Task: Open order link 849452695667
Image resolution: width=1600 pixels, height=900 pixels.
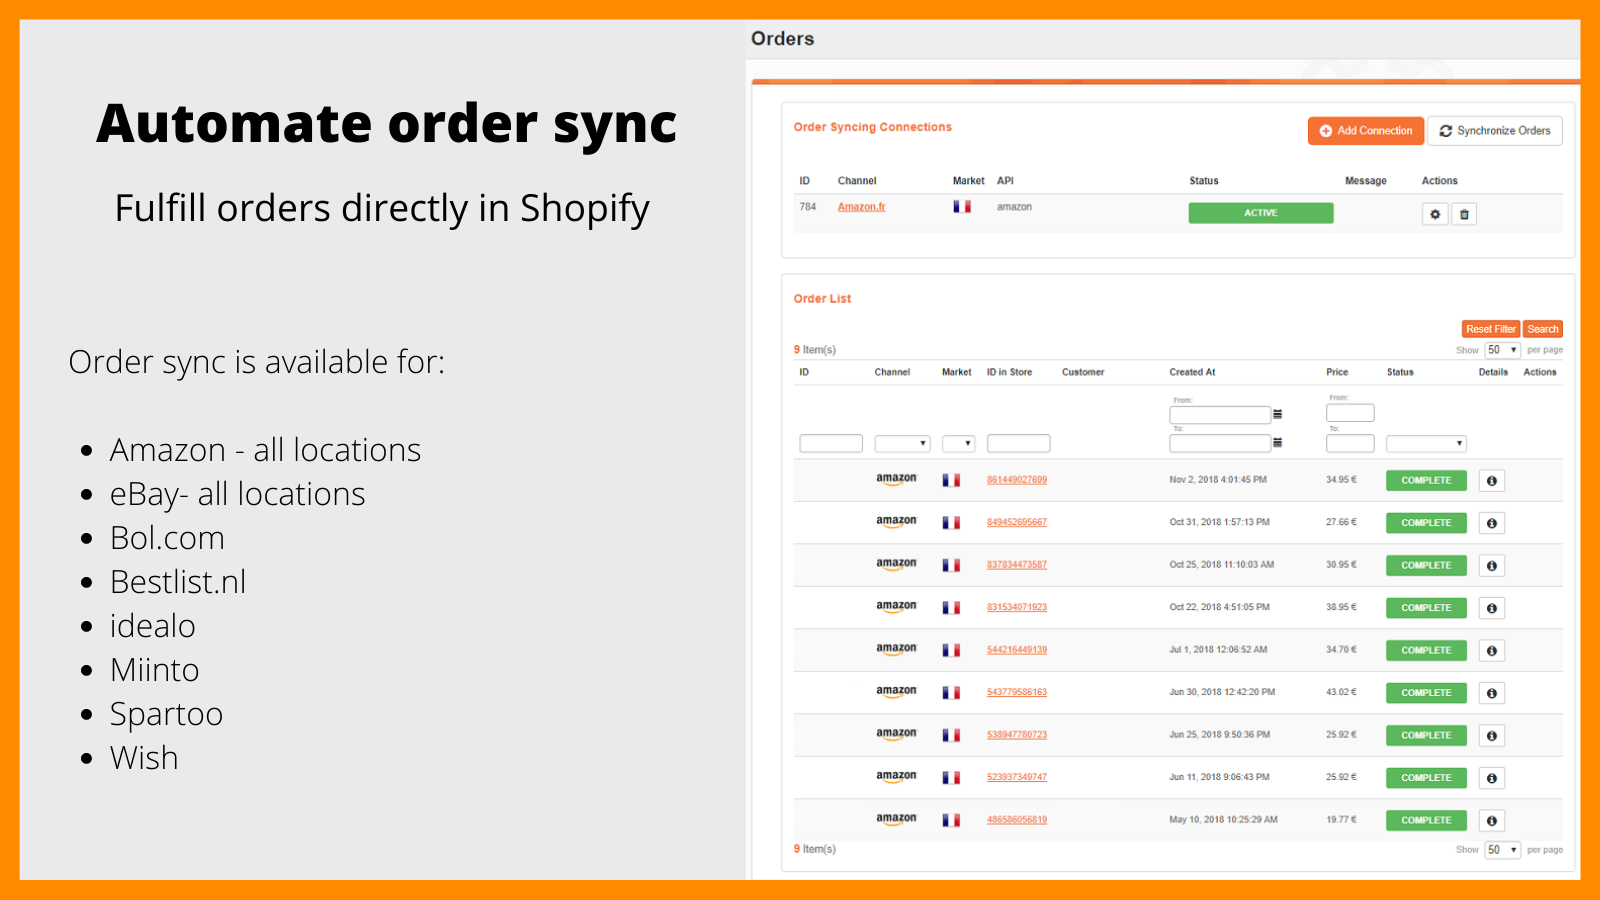Action: [x=1017, y=522]
